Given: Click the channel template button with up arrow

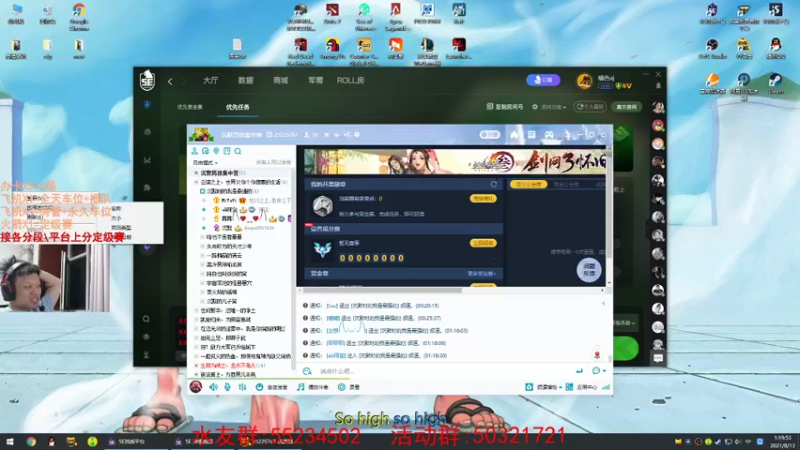Looking at the screenshot, I should [x=544, y=387].
